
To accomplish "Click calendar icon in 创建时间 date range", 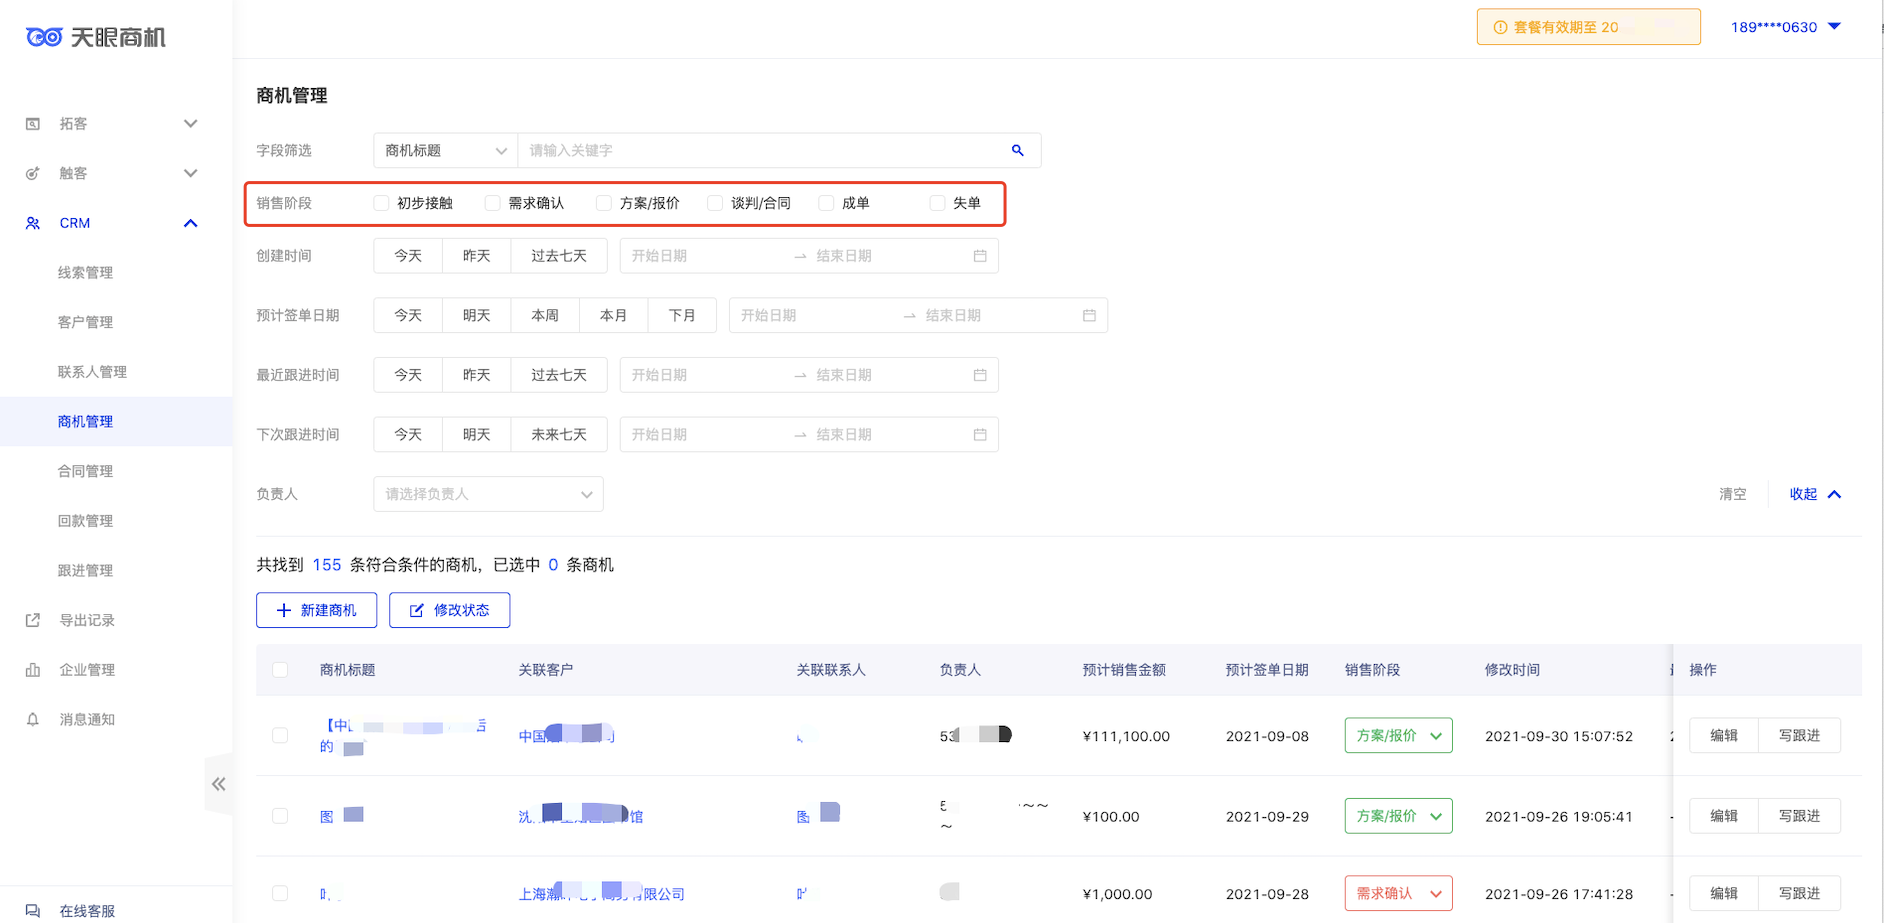I will click(x=980, y=256).
